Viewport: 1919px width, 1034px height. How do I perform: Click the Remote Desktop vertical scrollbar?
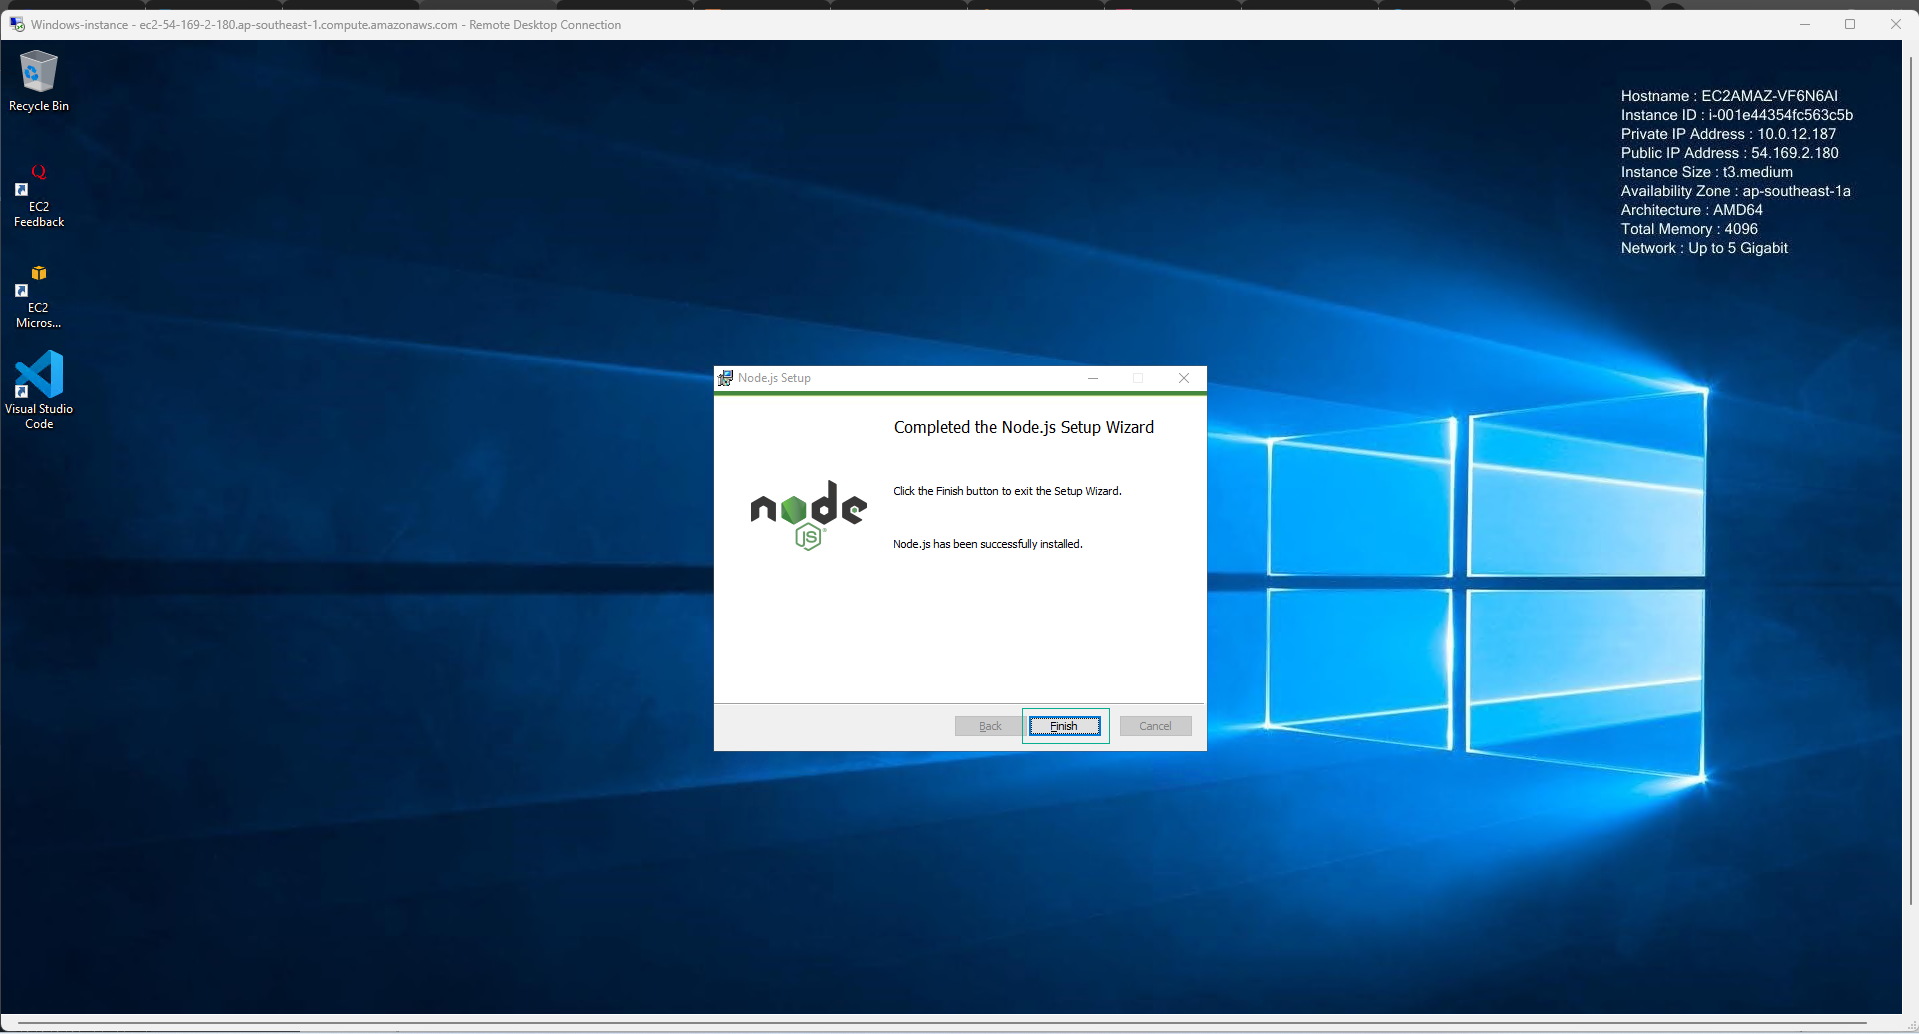pyautogui.click(x=1910, y=480)
